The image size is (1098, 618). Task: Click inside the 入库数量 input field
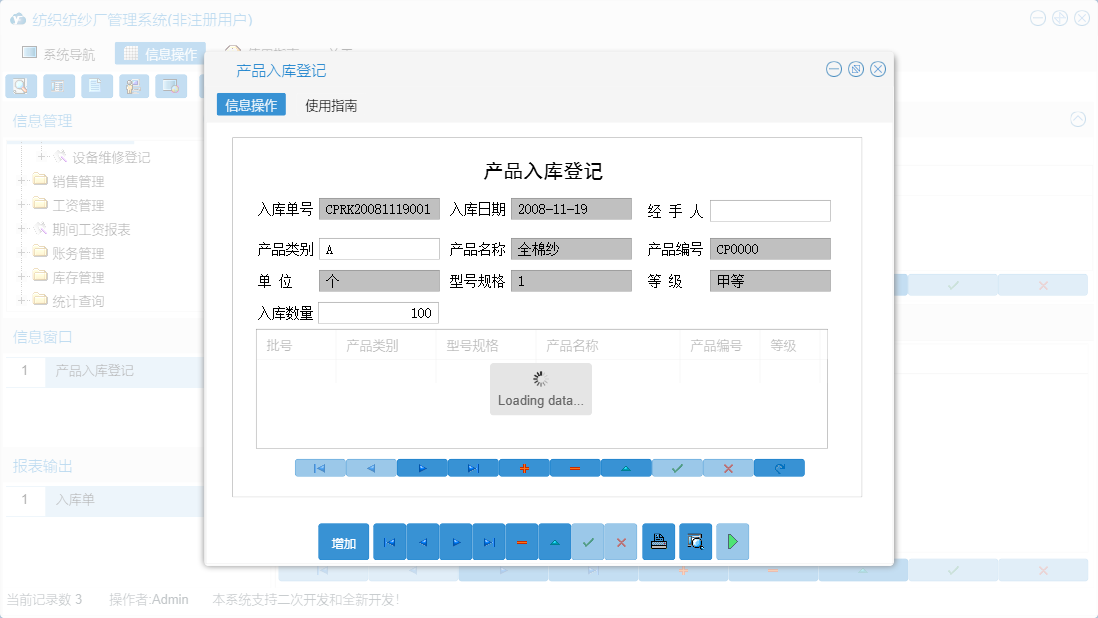click(x=378, y=312)
